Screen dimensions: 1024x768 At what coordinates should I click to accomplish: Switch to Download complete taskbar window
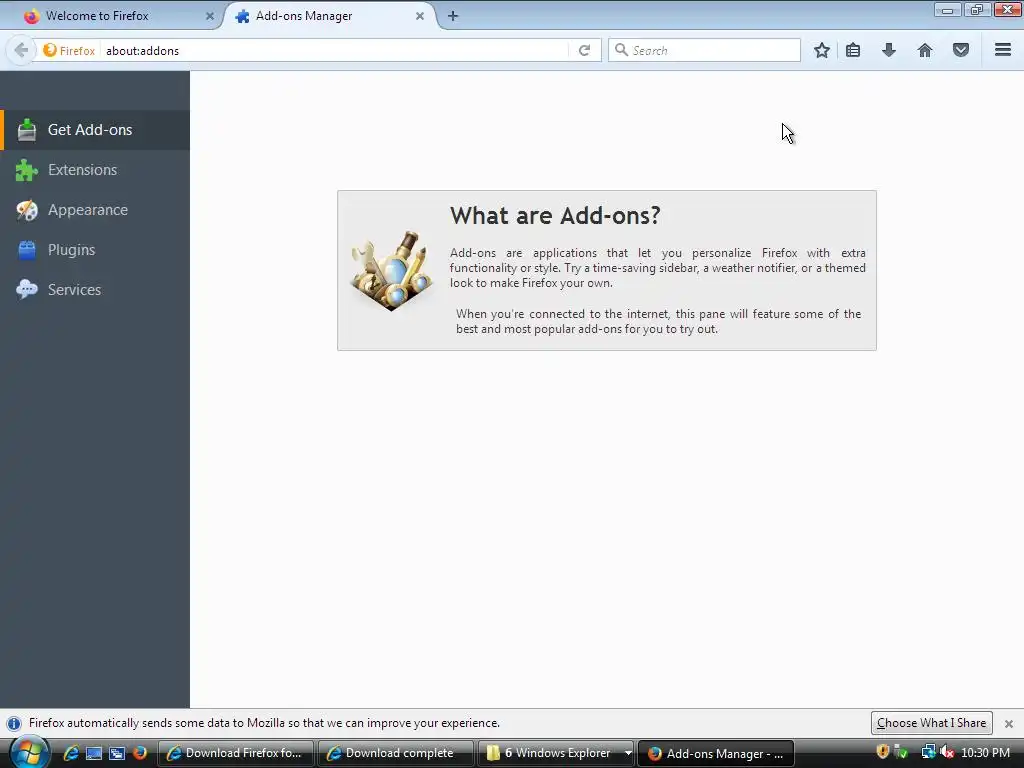coord(396,753)
